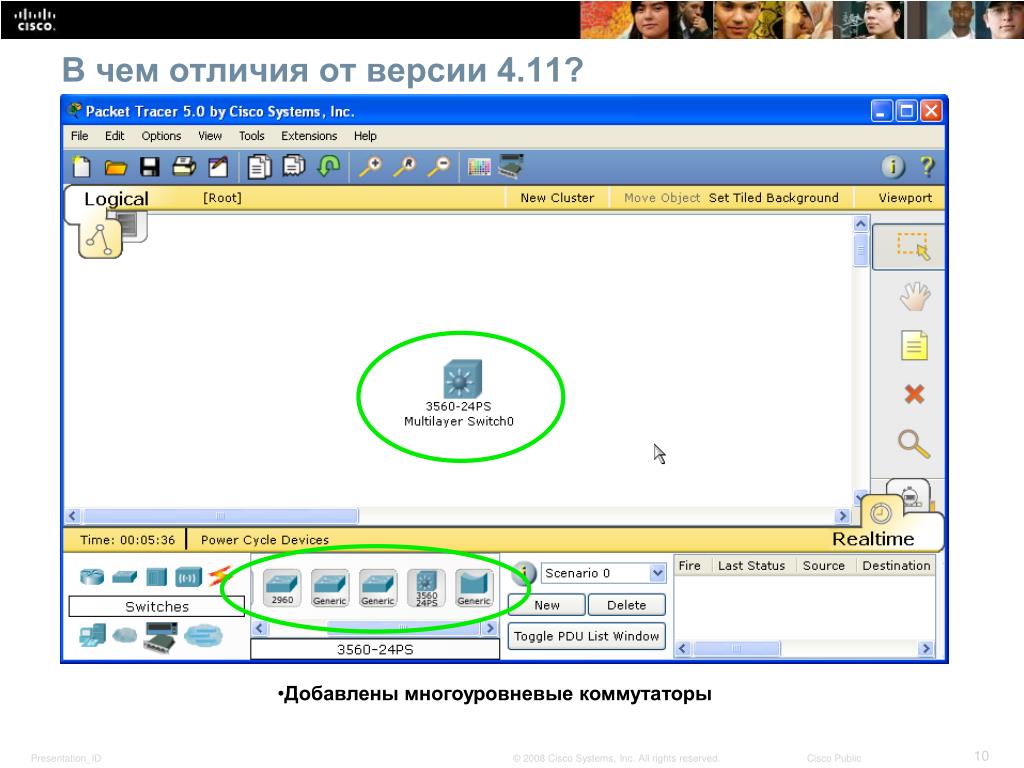Click the question mark Help icon
The image size is (1024, 768).
coord(927,167)
